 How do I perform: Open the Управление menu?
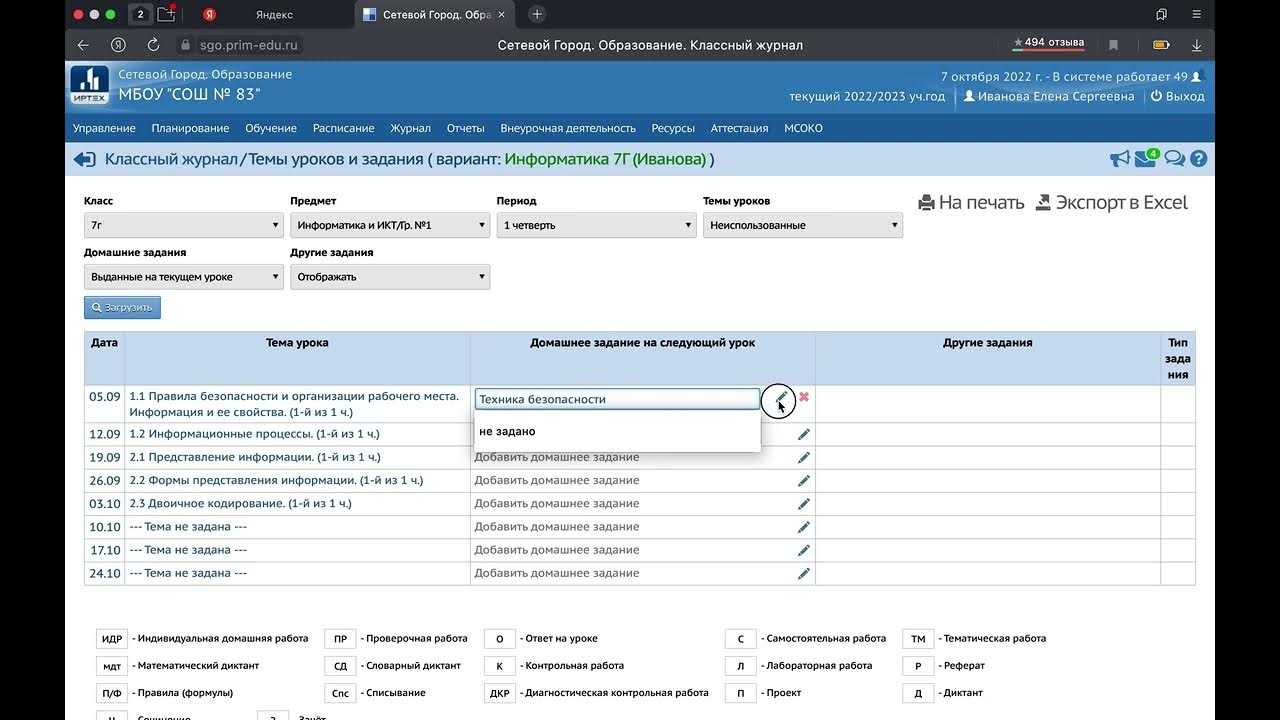click(x=104, y=128)
